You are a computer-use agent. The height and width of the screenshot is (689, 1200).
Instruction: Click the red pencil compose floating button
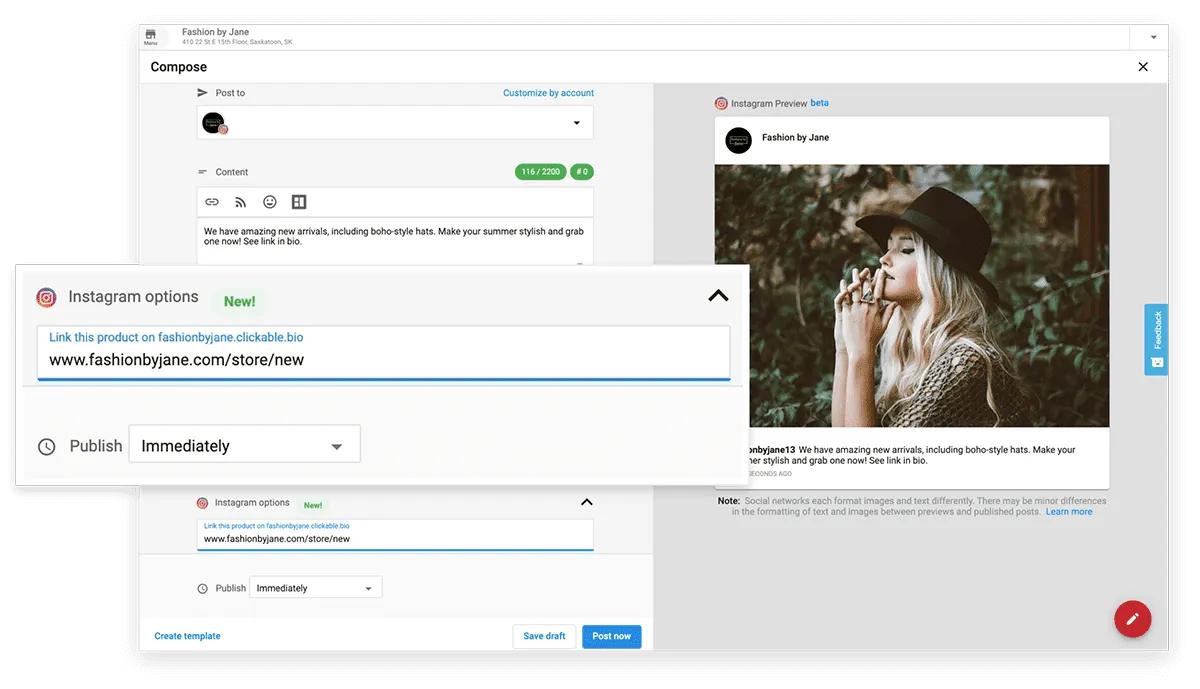[x=1132, y=619]
